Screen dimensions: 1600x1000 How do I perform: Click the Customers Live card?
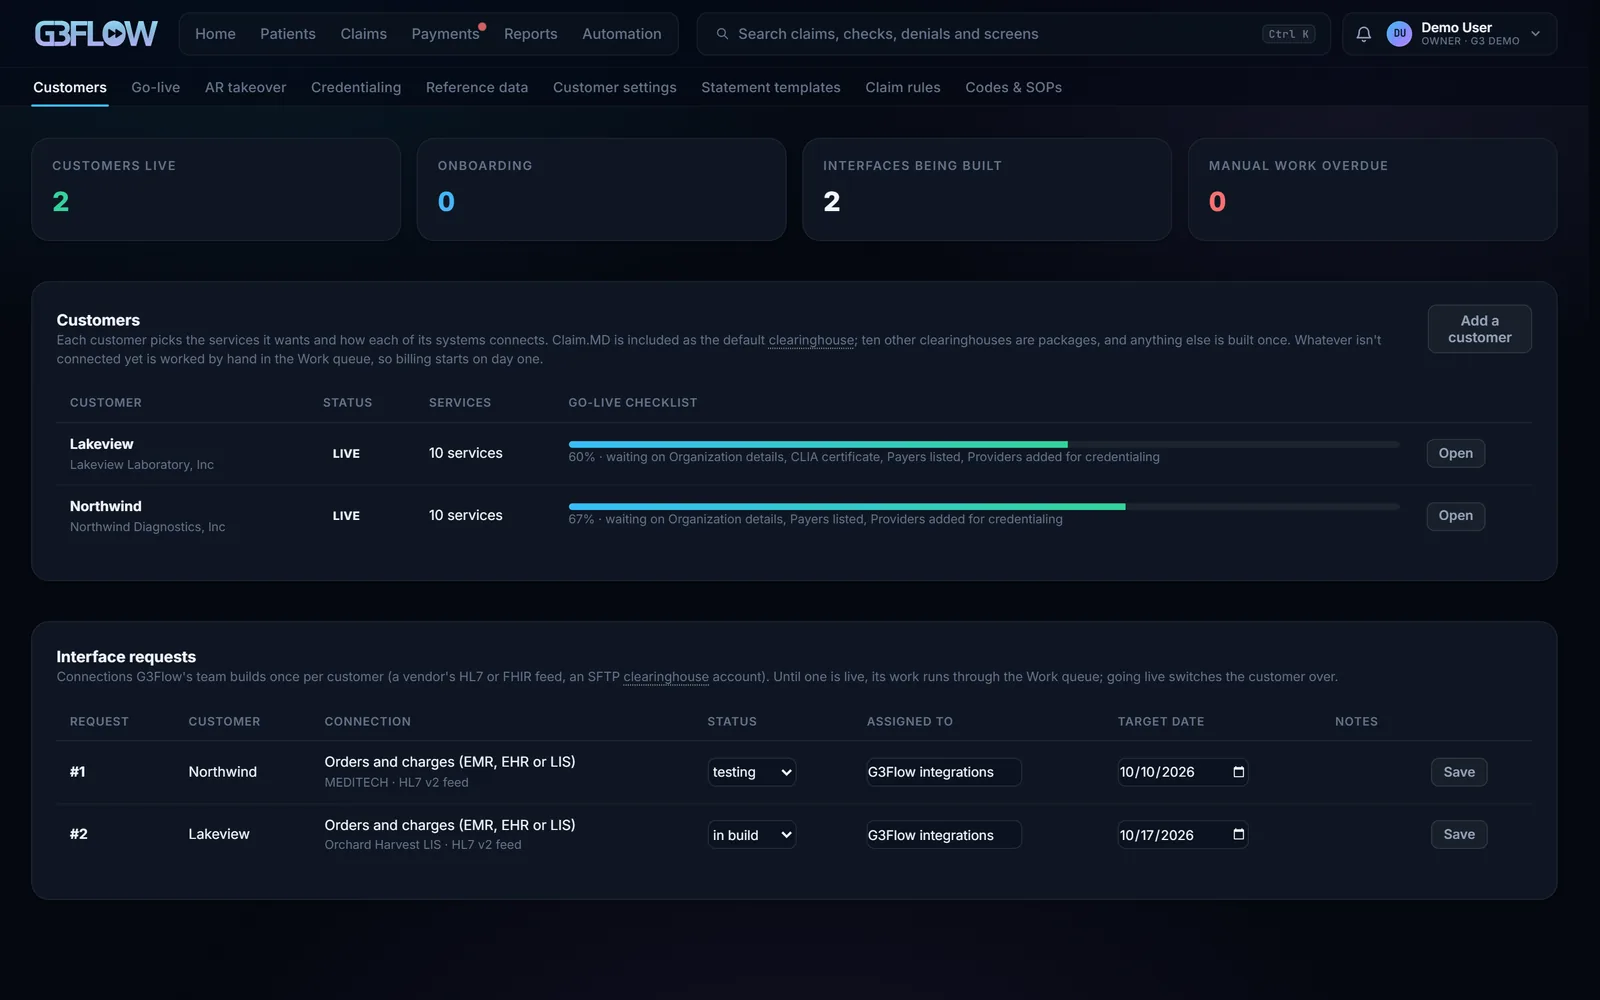[216, 189]
